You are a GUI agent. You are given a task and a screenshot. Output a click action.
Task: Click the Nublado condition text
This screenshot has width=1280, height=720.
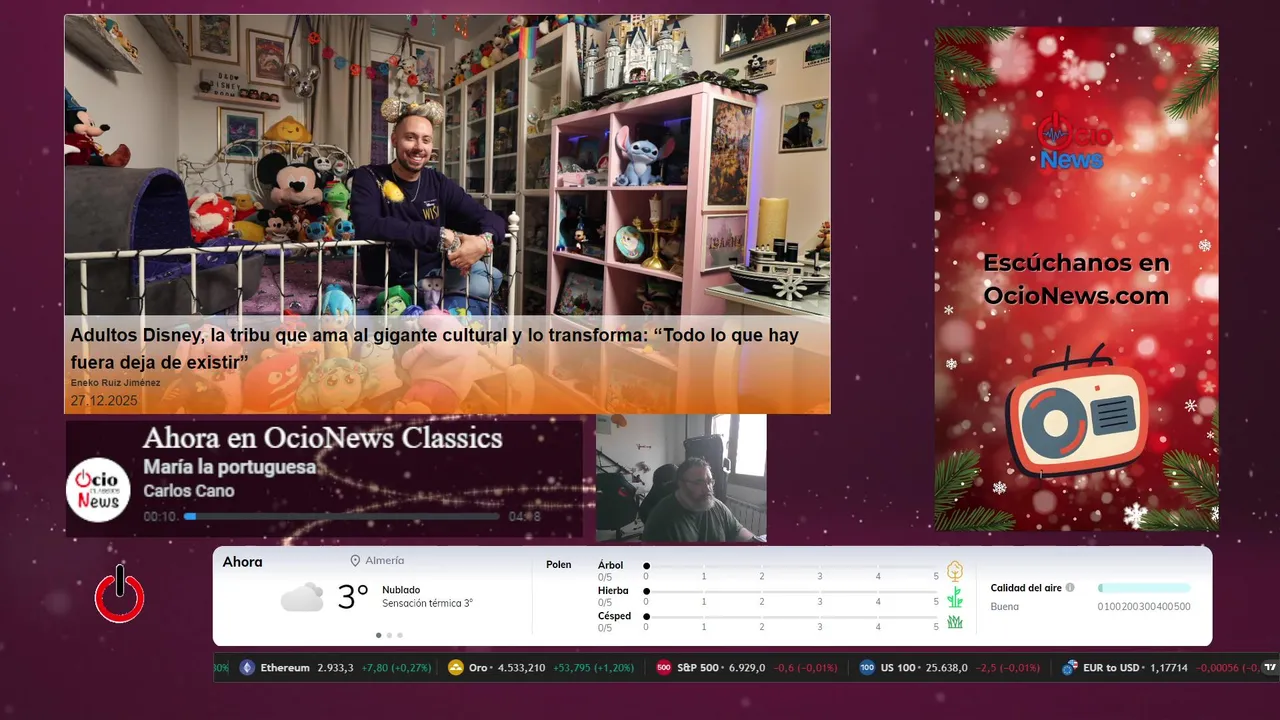coord(401,590)
